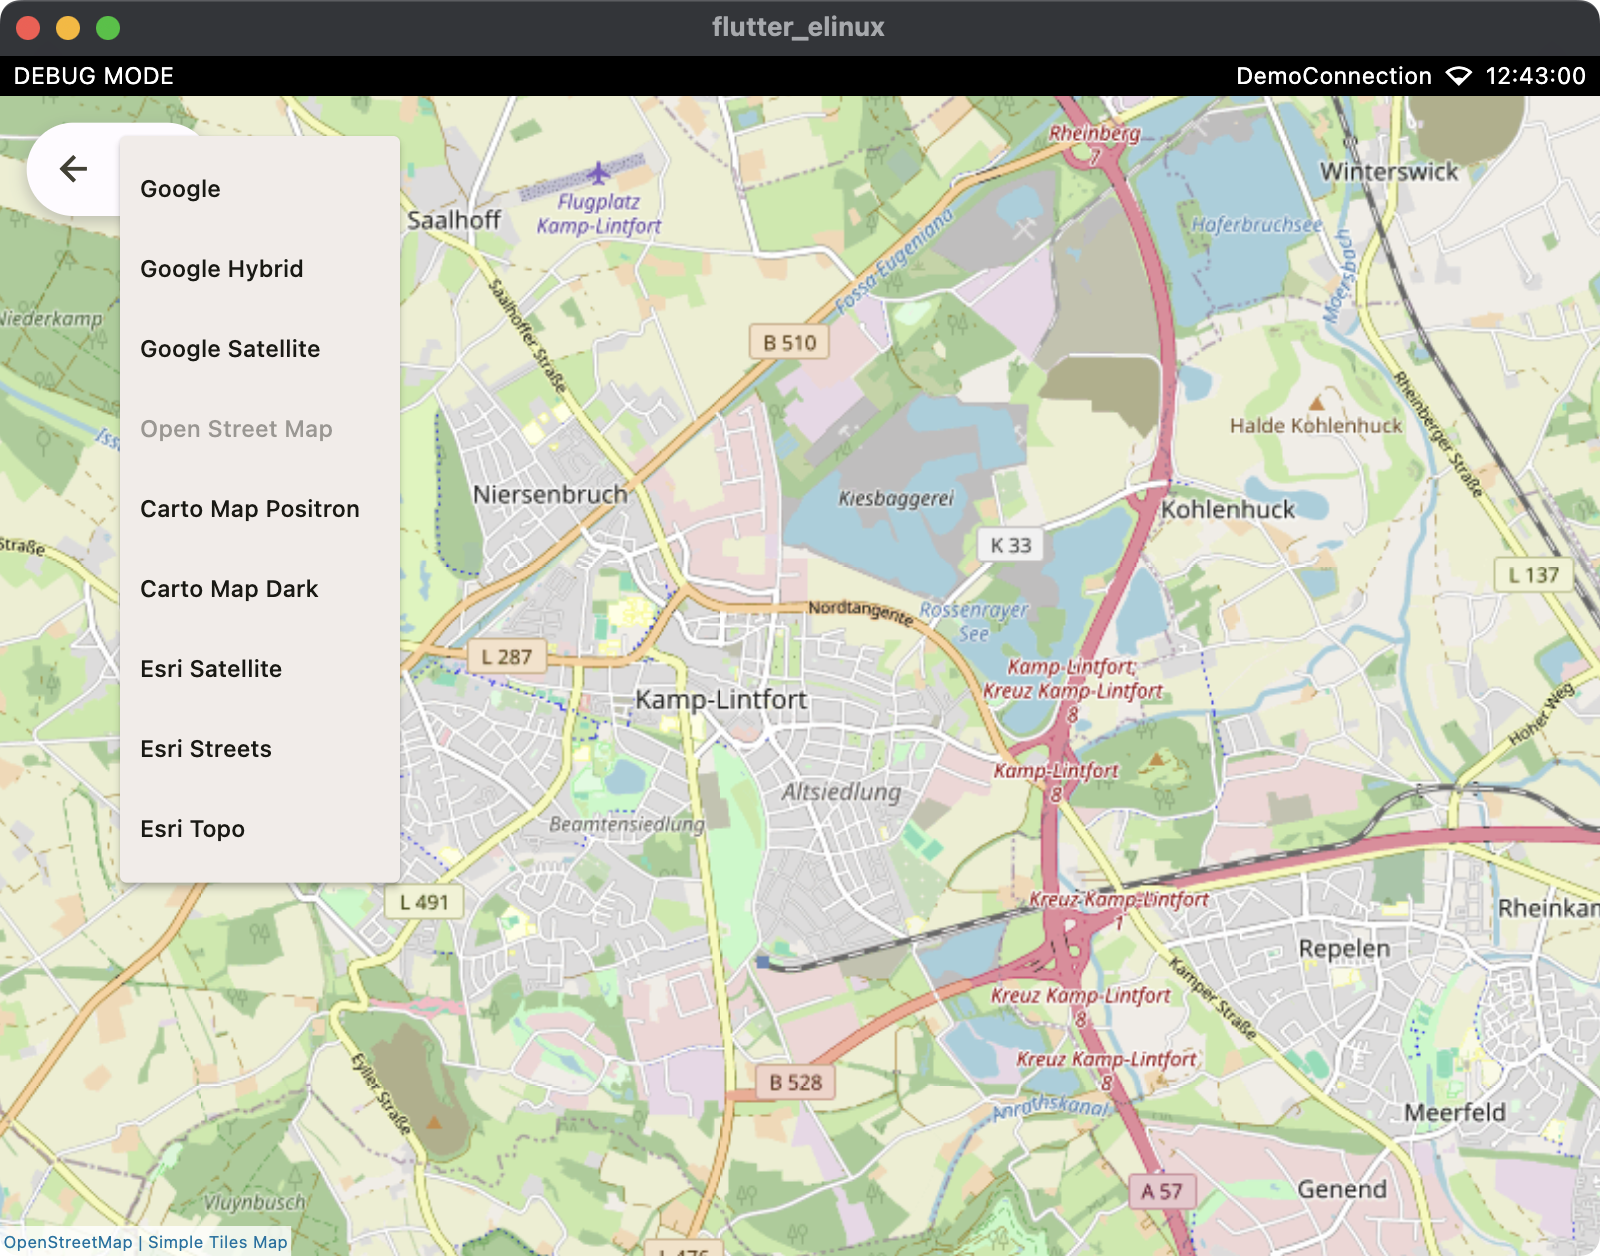
Task: Open the Simple Tiles Map link
Action: coord(218,1242)
